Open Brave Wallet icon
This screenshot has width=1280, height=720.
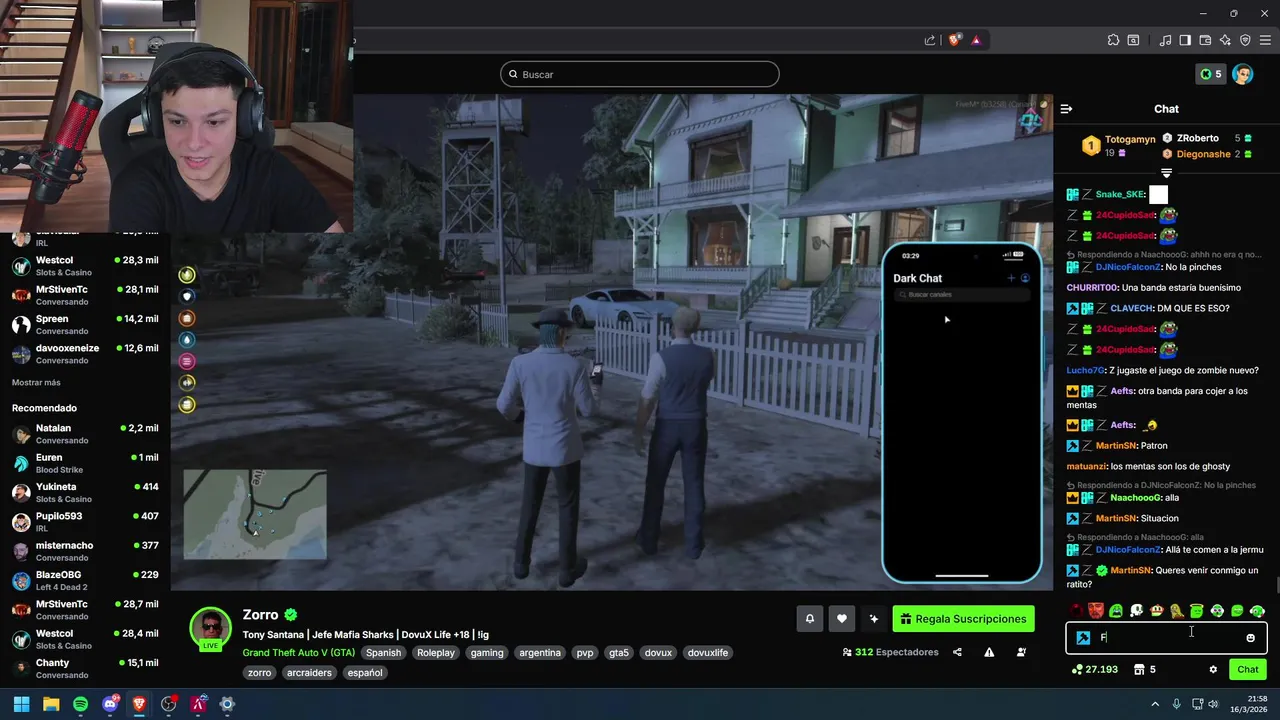pos(1206,40)
